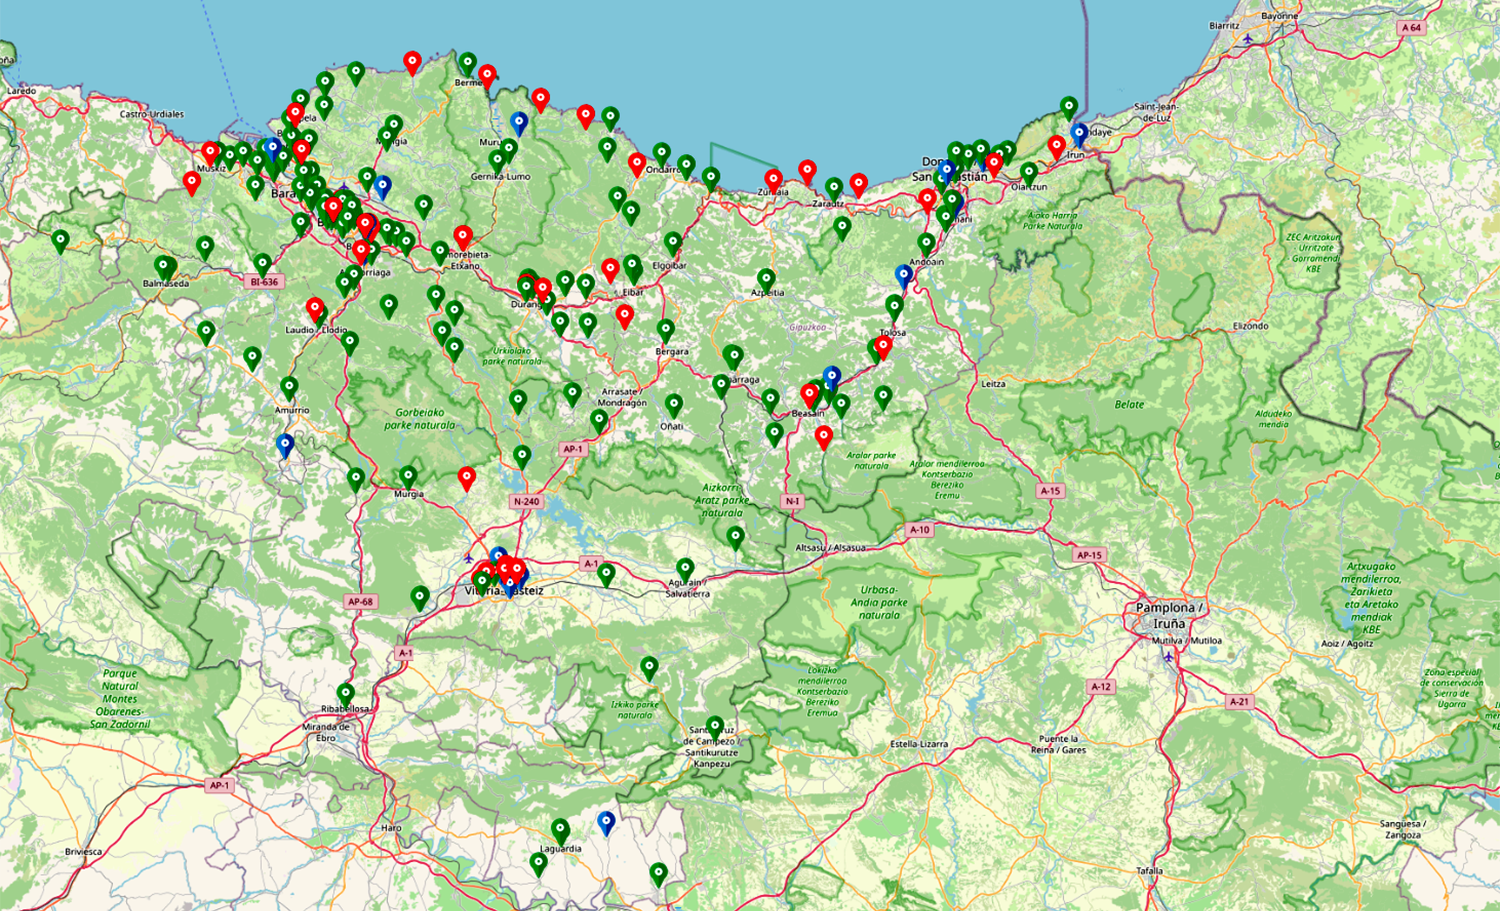Click the blue marker near Hendaye
1500x911 pixels.
coord(1078,133)
